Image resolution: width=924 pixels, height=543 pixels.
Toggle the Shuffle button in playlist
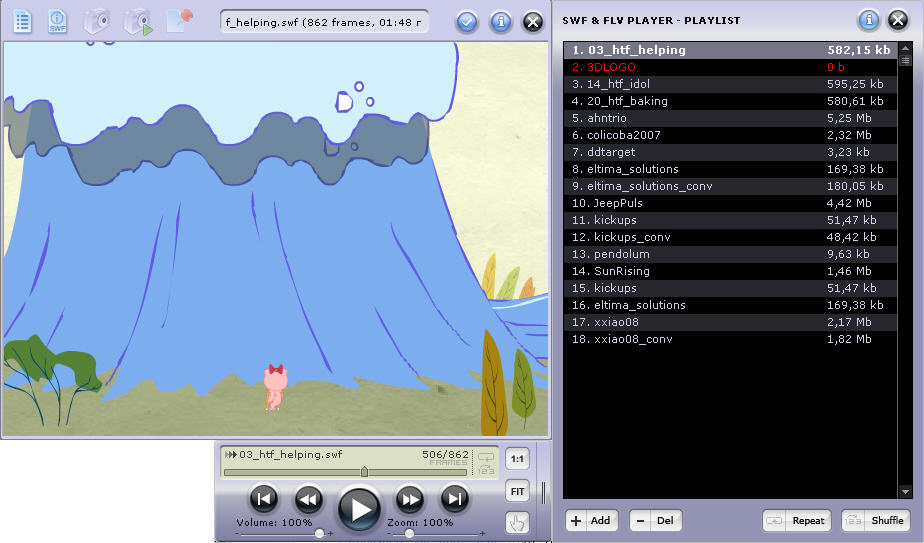coord(875,521)
